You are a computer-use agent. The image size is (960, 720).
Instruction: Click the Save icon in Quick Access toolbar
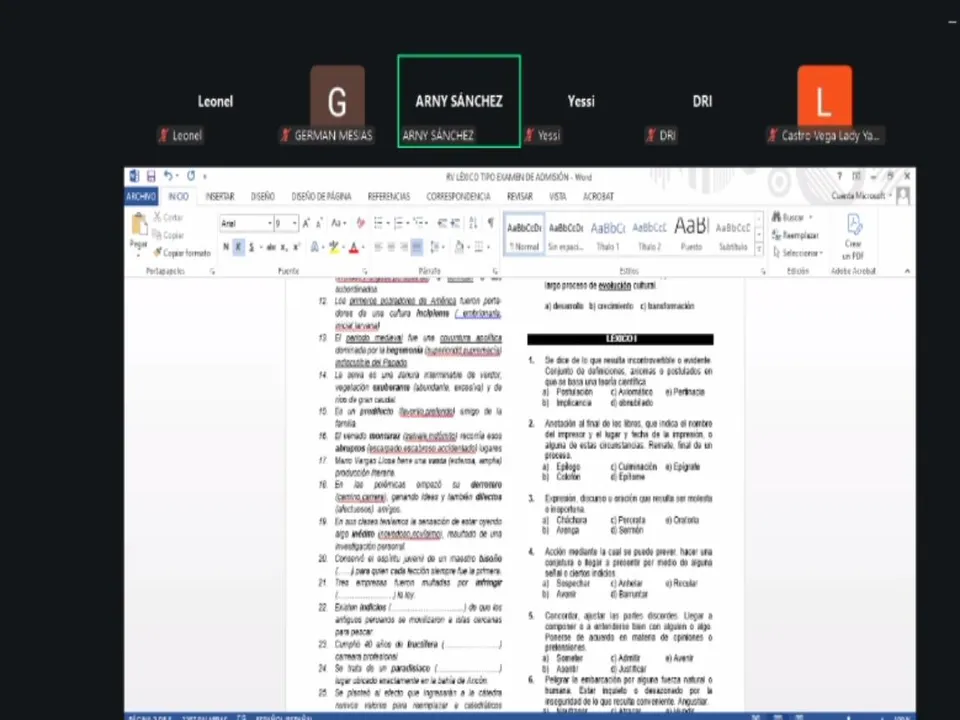pos(151,176)
